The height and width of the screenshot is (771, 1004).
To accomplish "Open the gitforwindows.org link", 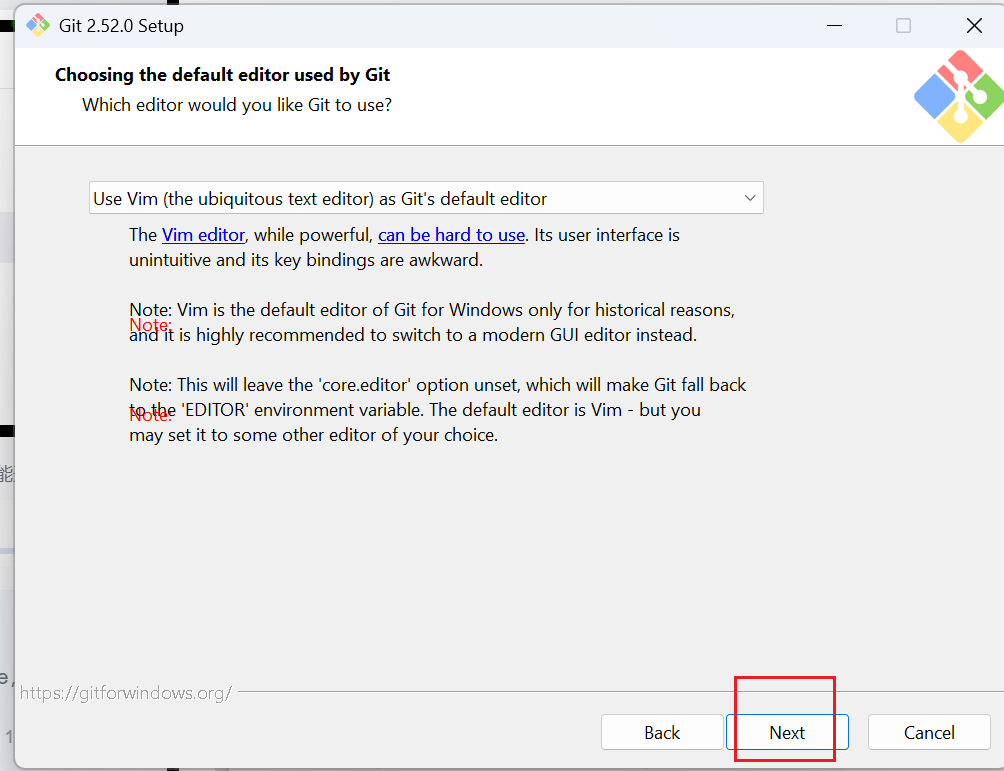I will 126,693.
